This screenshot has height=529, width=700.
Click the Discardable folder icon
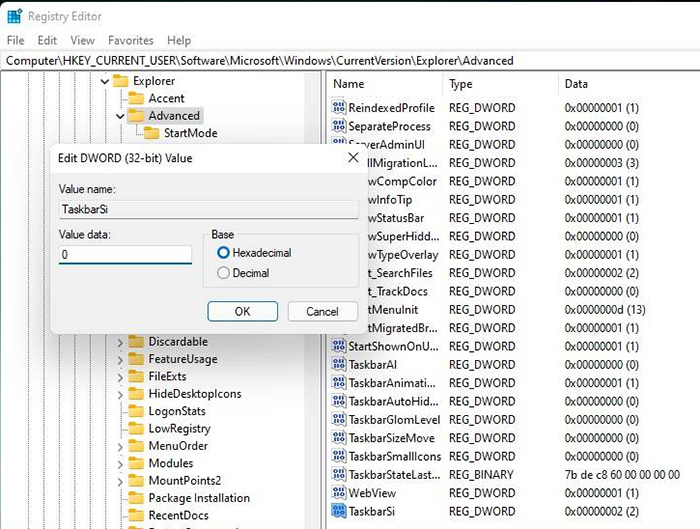click(136, 342)
